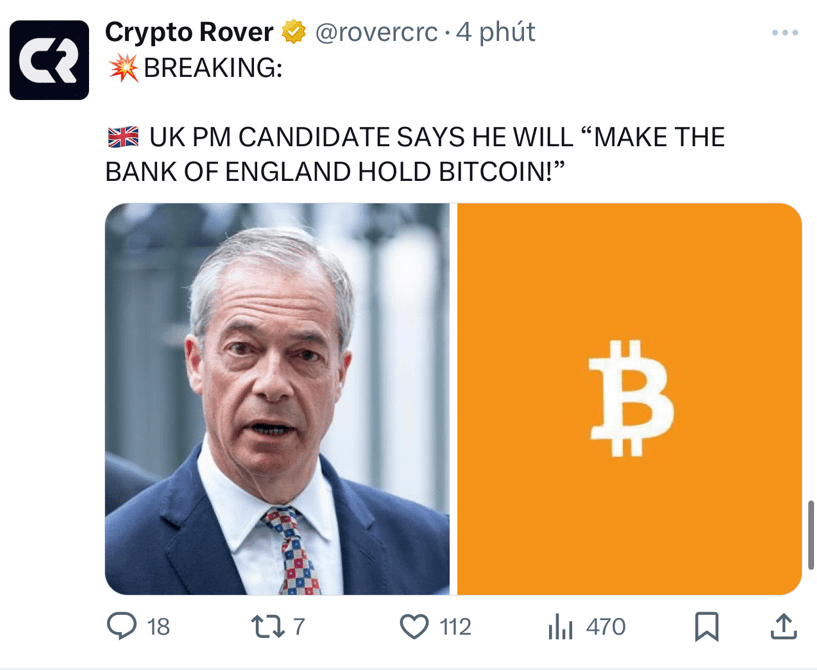Open the @rovercrc handle link
This screenshot has width=817, height=670.
click(x=376, y=33)
